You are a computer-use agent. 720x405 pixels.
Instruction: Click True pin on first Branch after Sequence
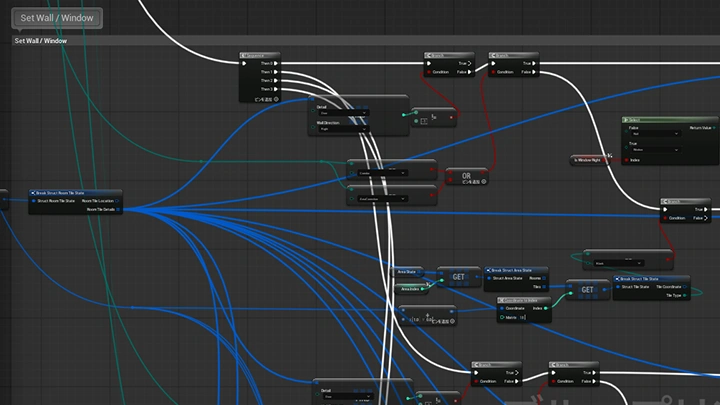469,63
